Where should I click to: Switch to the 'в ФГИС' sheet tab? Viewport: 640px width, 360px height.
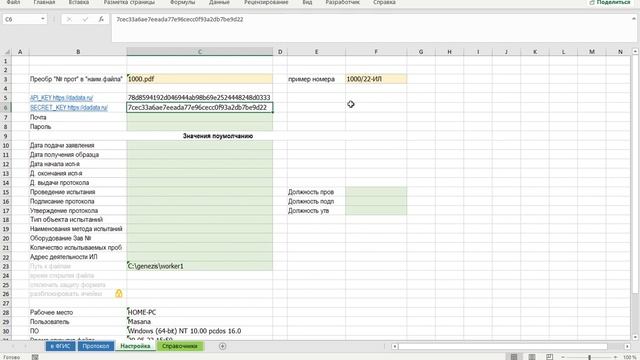point(60,346)
